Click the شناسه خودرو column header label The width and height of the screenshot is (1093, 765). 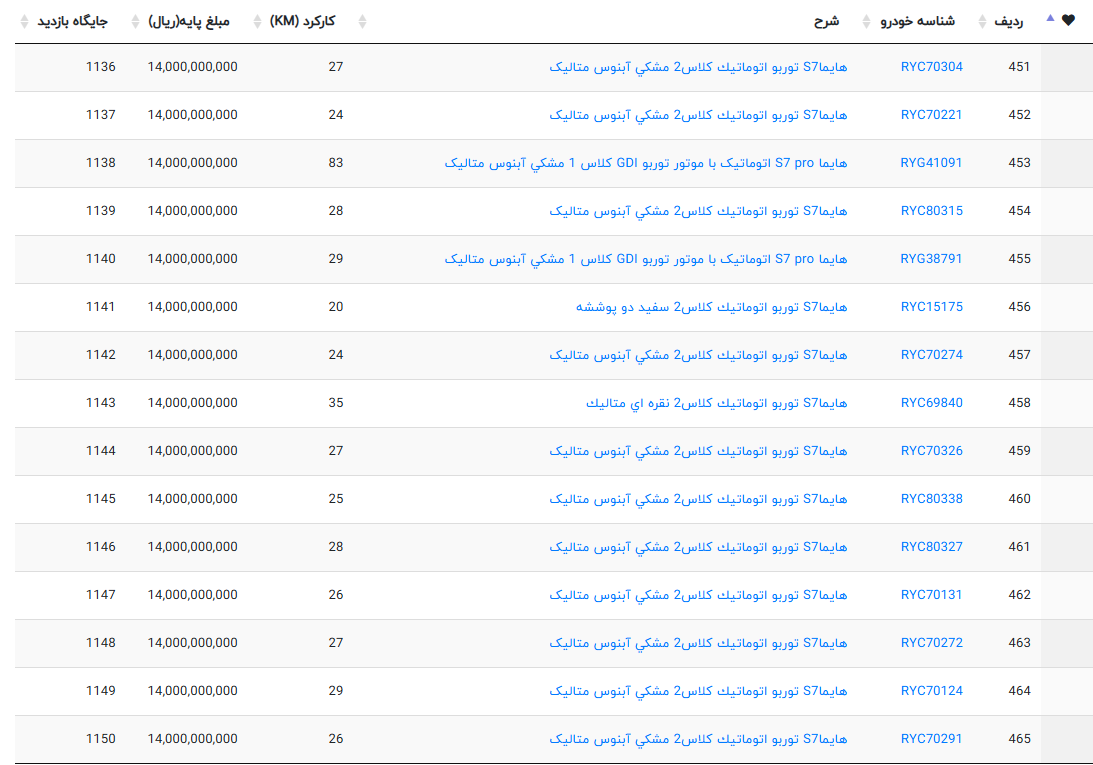tap(917, 22)
